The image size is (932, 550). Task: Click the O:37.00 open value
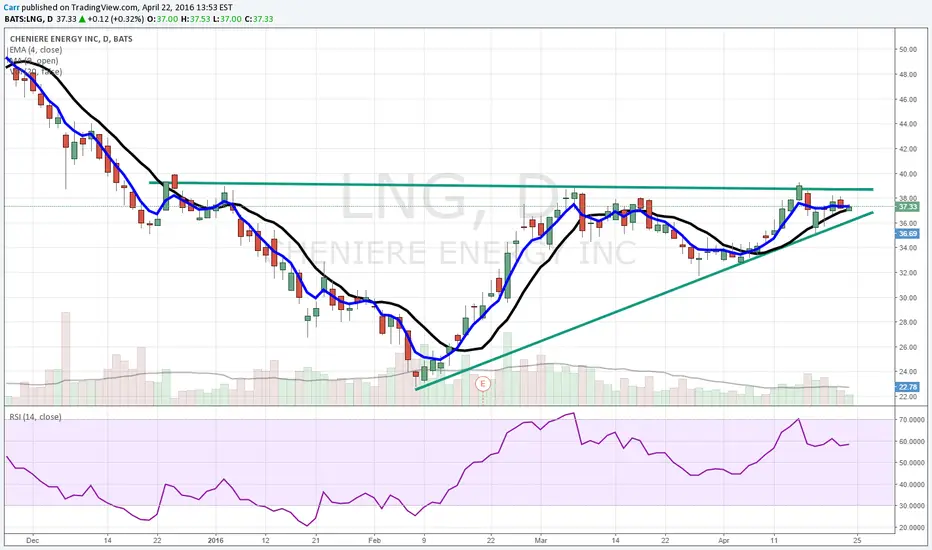coord(162,19)
